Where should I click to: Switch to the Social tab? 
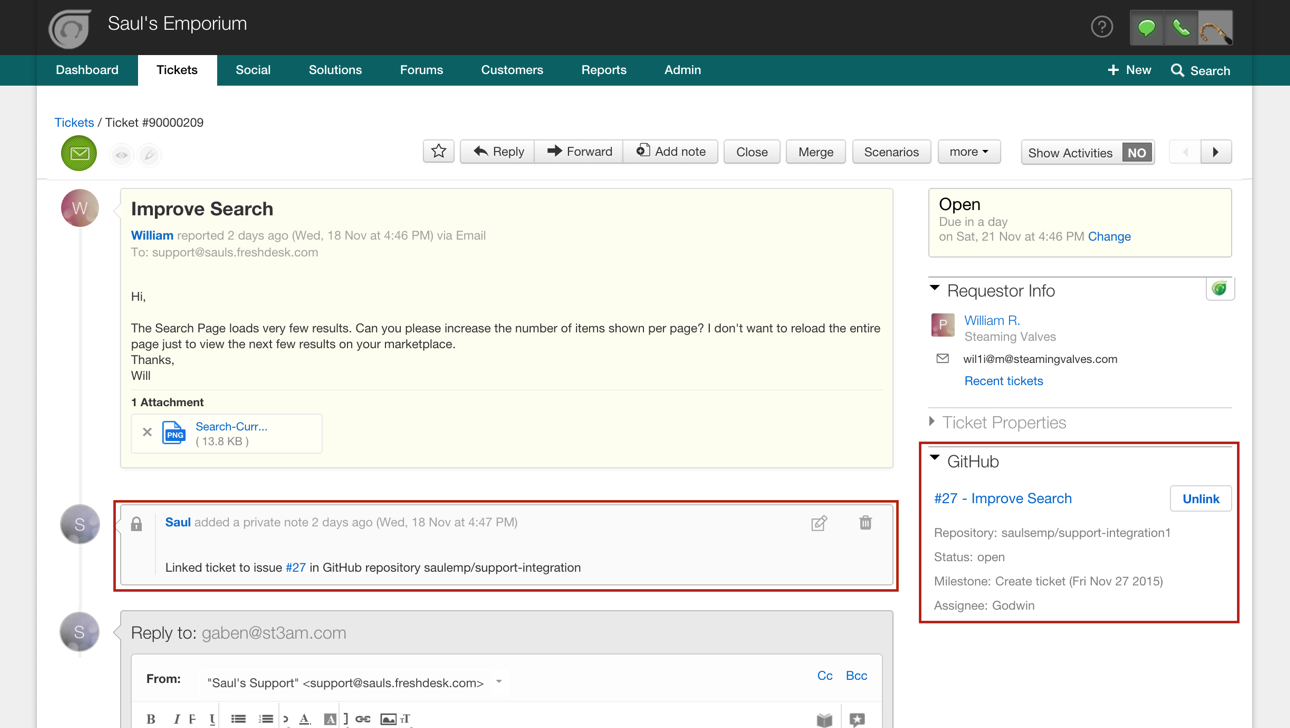(x=253, y=70)
